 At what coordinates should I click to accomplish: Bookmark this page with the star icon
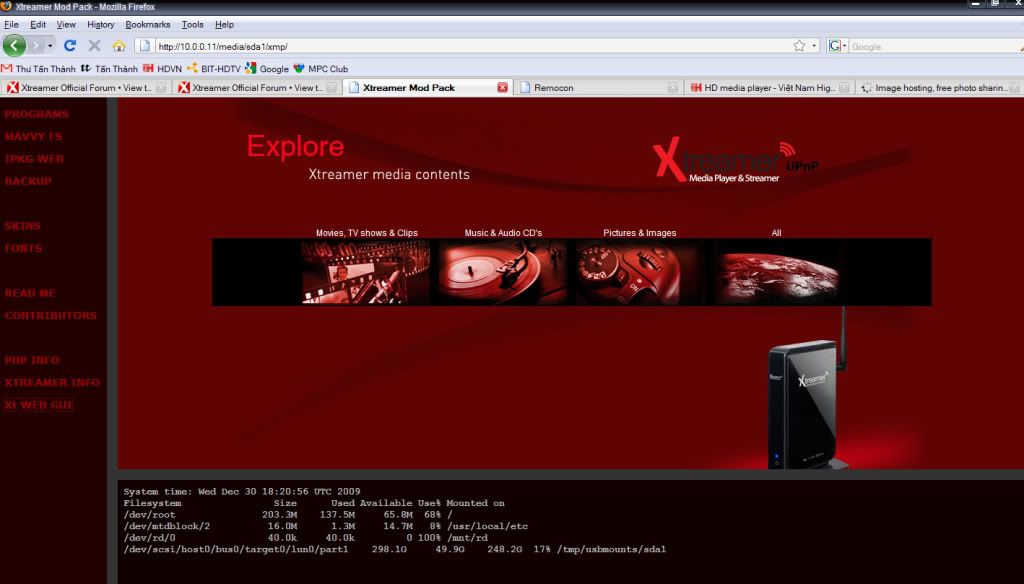point(799,46)
